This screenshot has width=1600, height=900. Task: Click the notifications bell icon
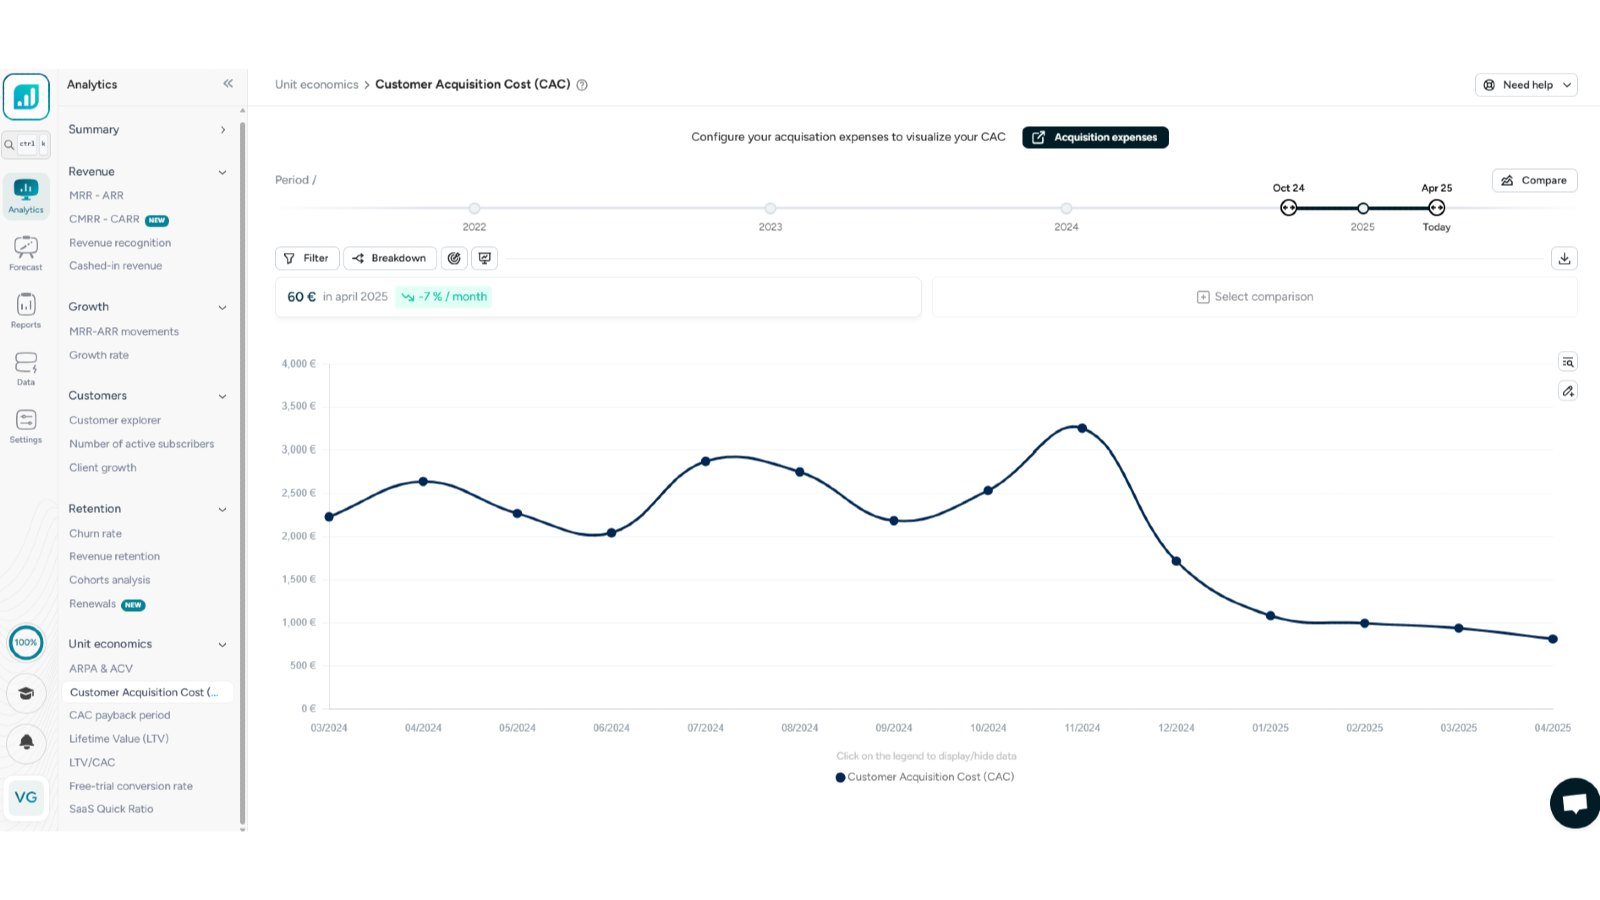pos(27,742)
